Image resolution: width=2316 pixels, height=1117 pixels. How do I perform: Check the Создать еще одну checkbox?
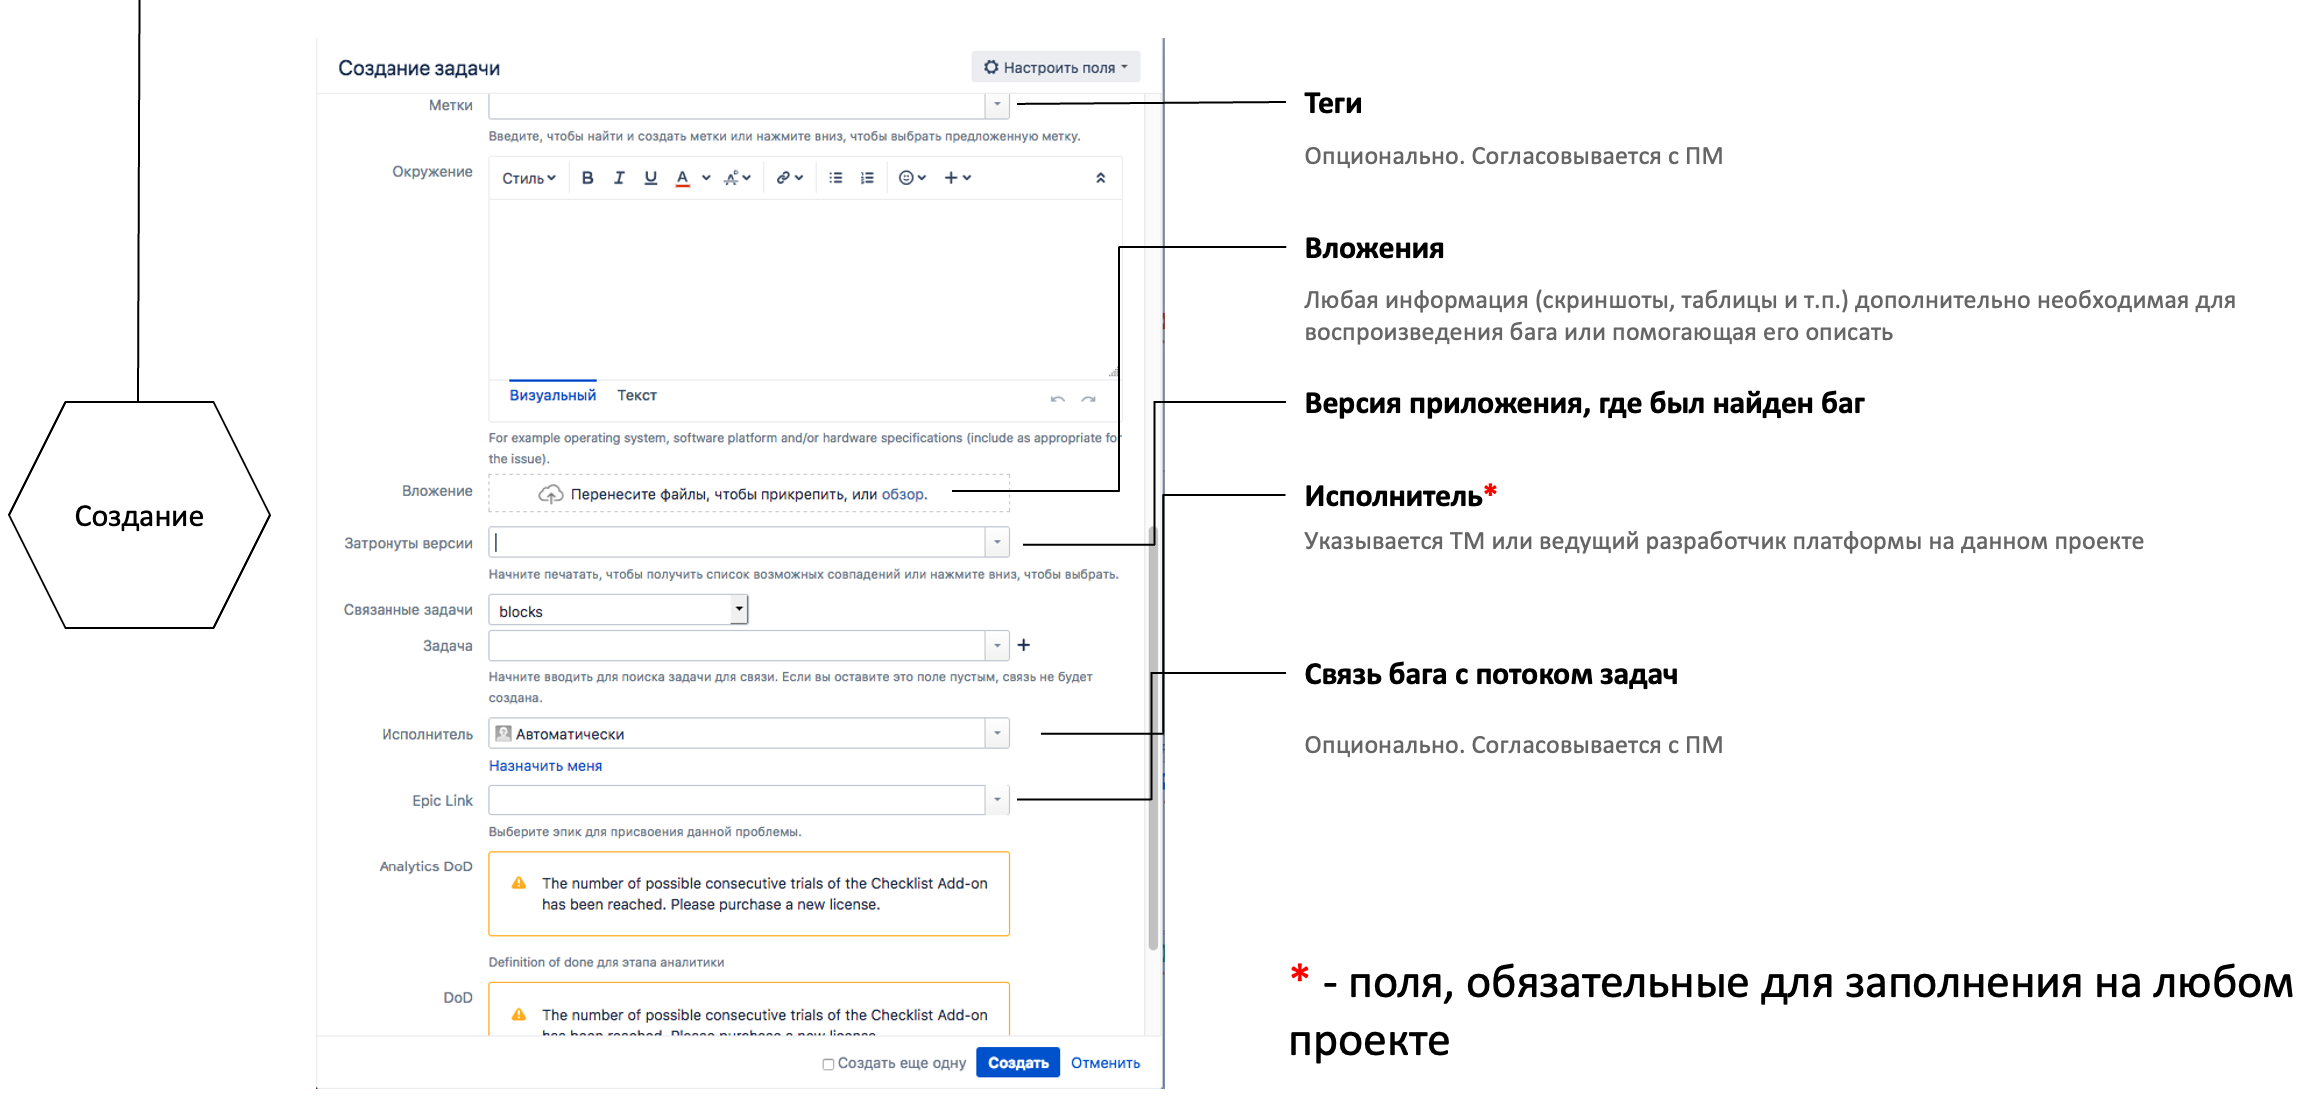(x=828, y=1064)
